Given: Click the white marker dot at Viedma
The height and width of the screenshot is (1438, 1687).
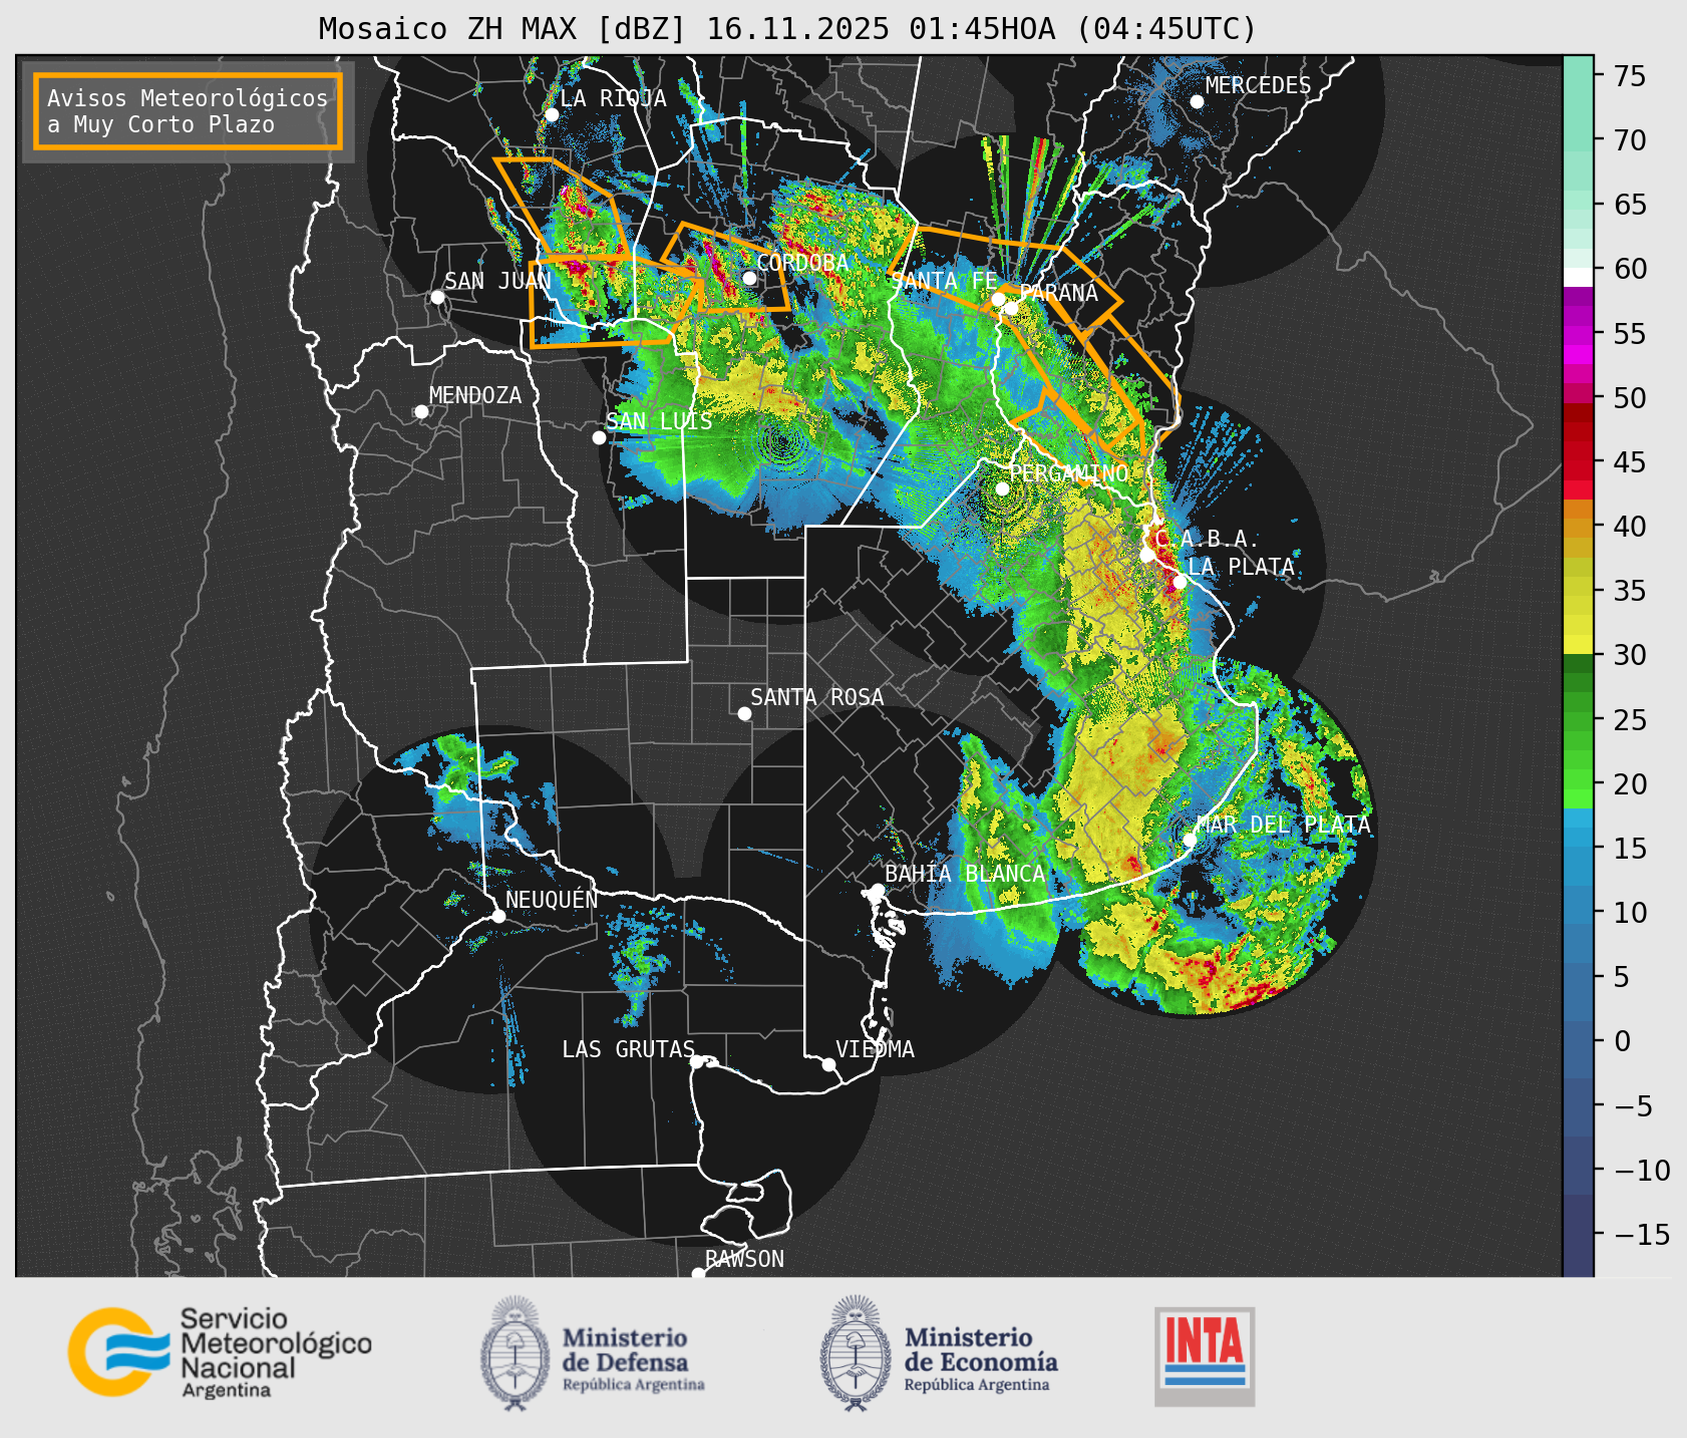Looking at the screenshot, I should point(829,1064).
